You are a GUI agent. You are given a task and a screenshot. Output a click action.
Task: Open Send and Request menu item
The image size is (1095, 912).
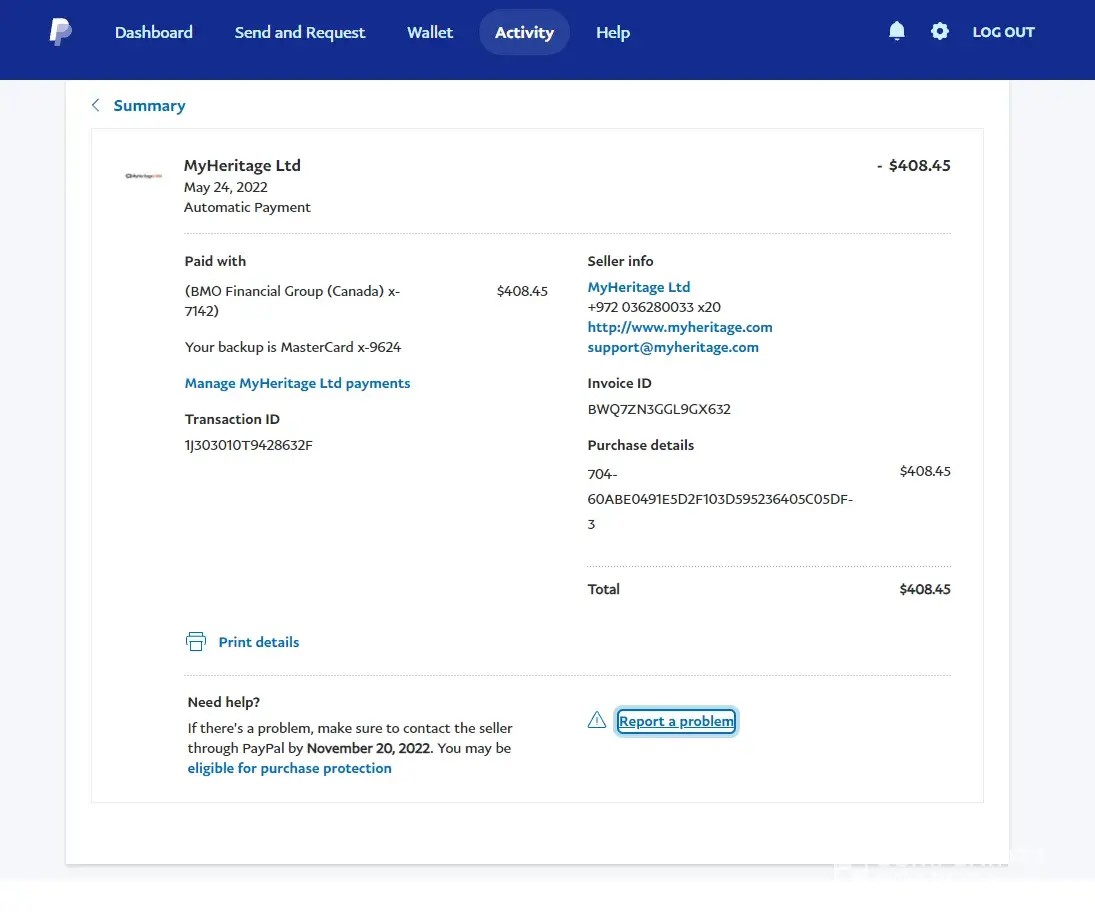coord(300,32)
